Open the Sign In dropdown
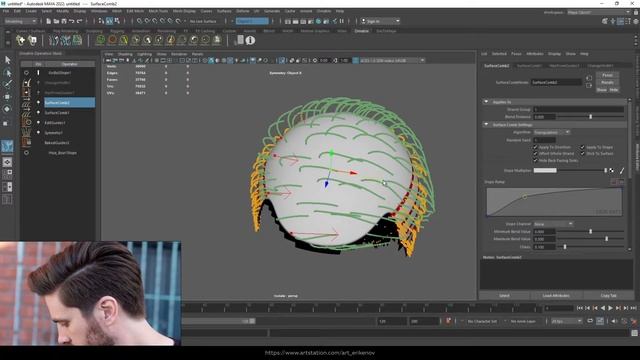The width and height of the screenshot is (640, 360). tap(380, 21)
